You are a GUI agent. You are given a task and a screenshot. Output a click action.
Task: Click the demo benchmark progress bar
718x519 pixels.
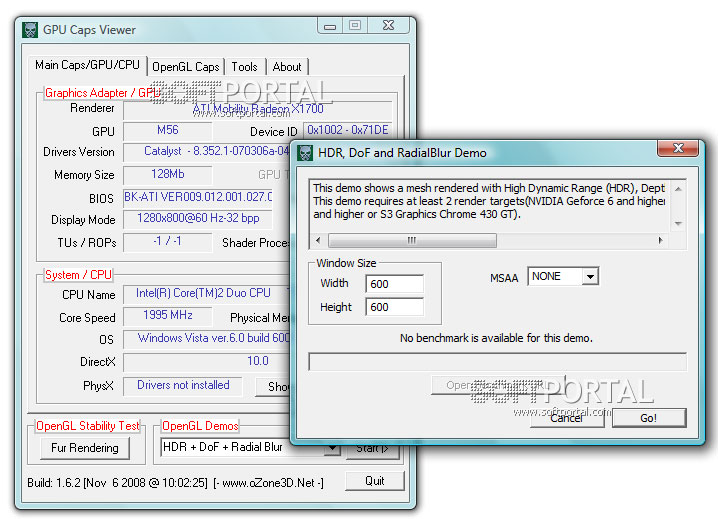[498, 361]
